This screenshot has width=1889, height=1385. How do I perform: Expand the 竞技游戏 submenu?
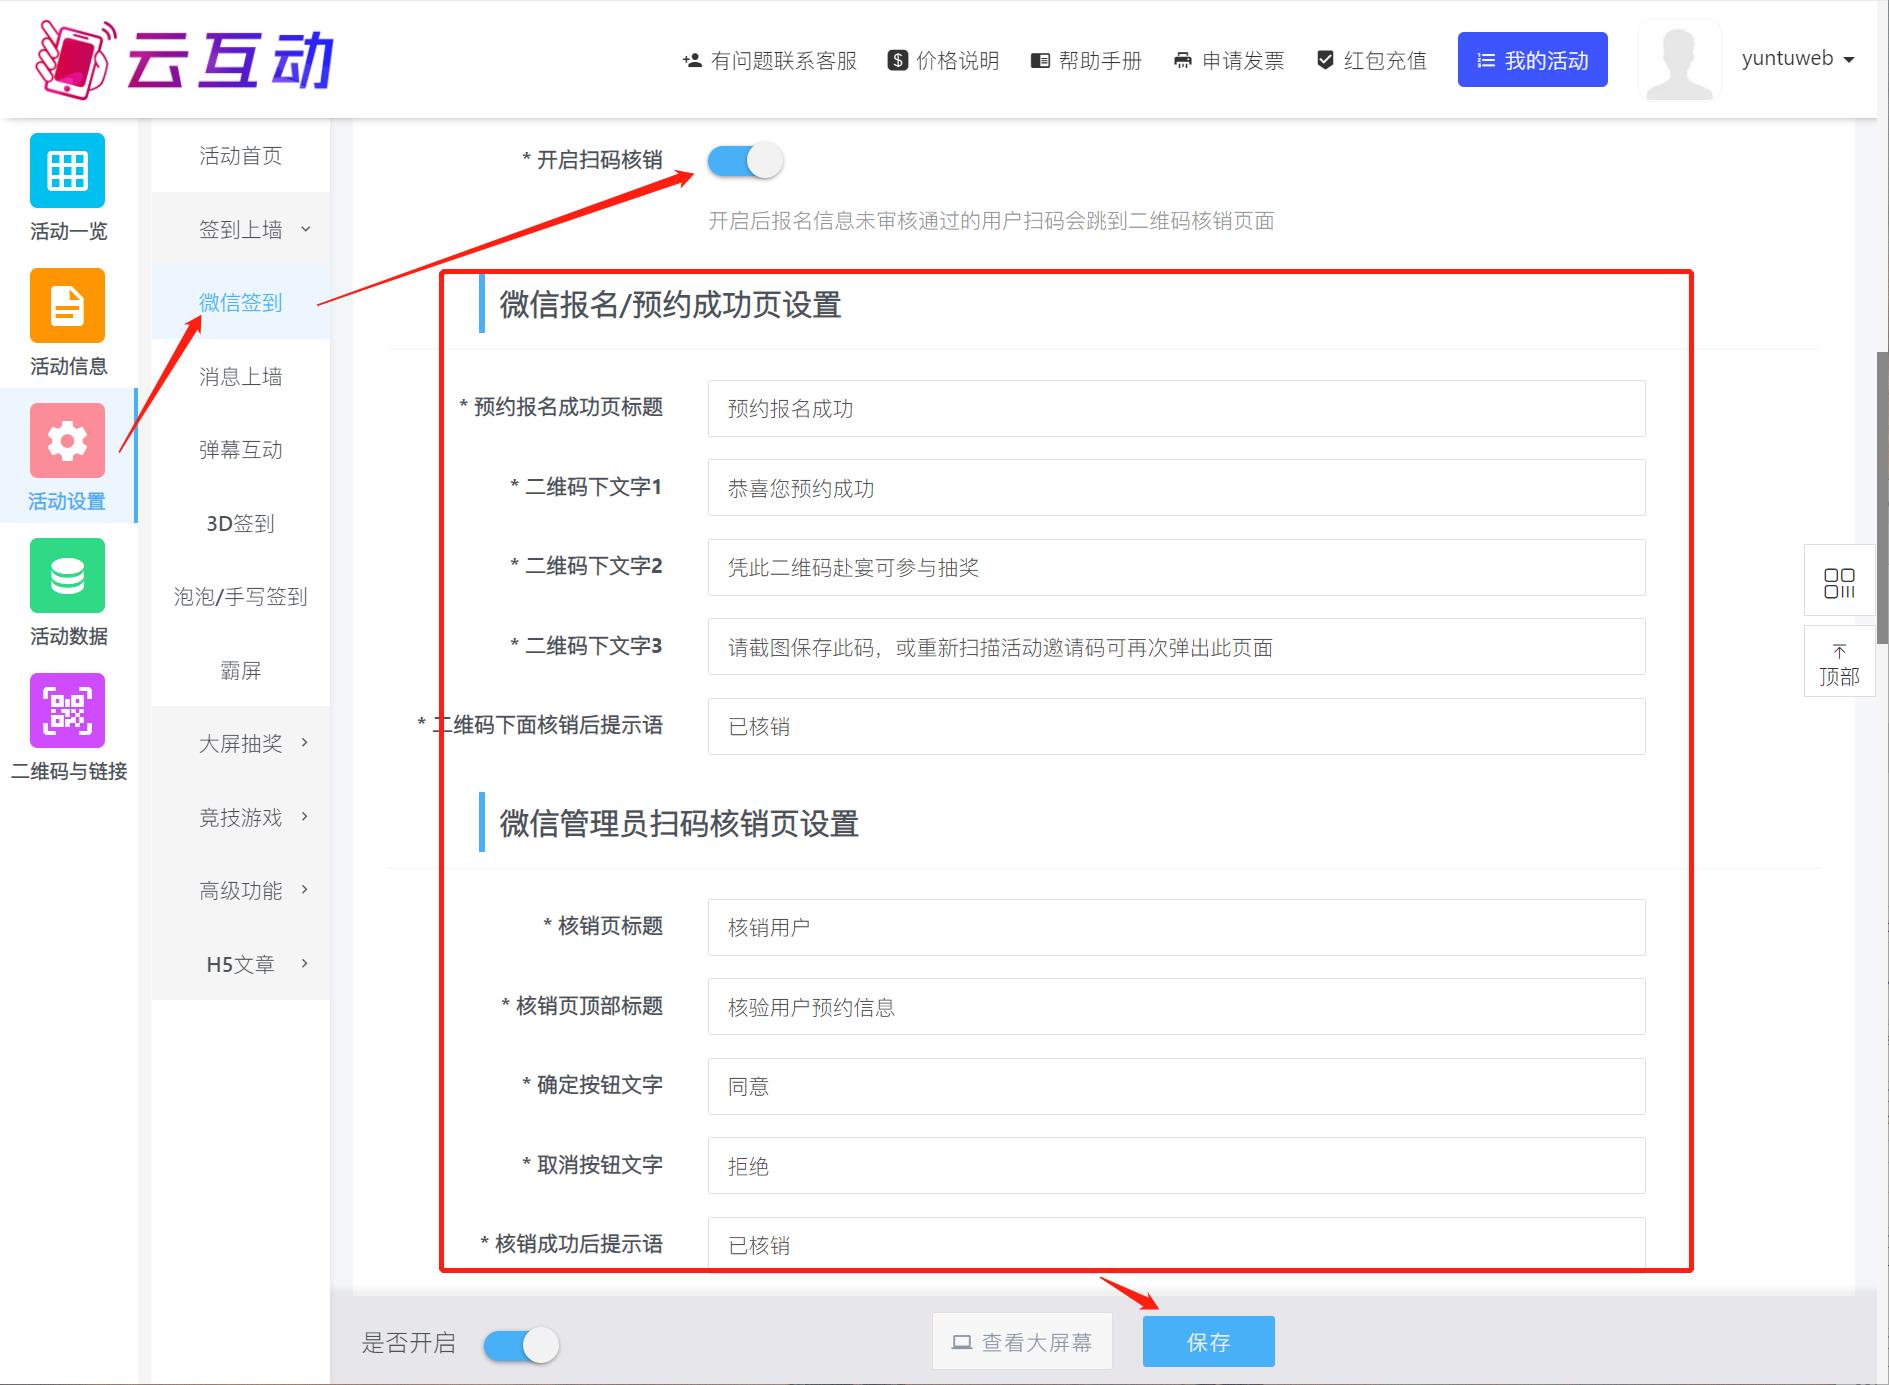point(241,818)
